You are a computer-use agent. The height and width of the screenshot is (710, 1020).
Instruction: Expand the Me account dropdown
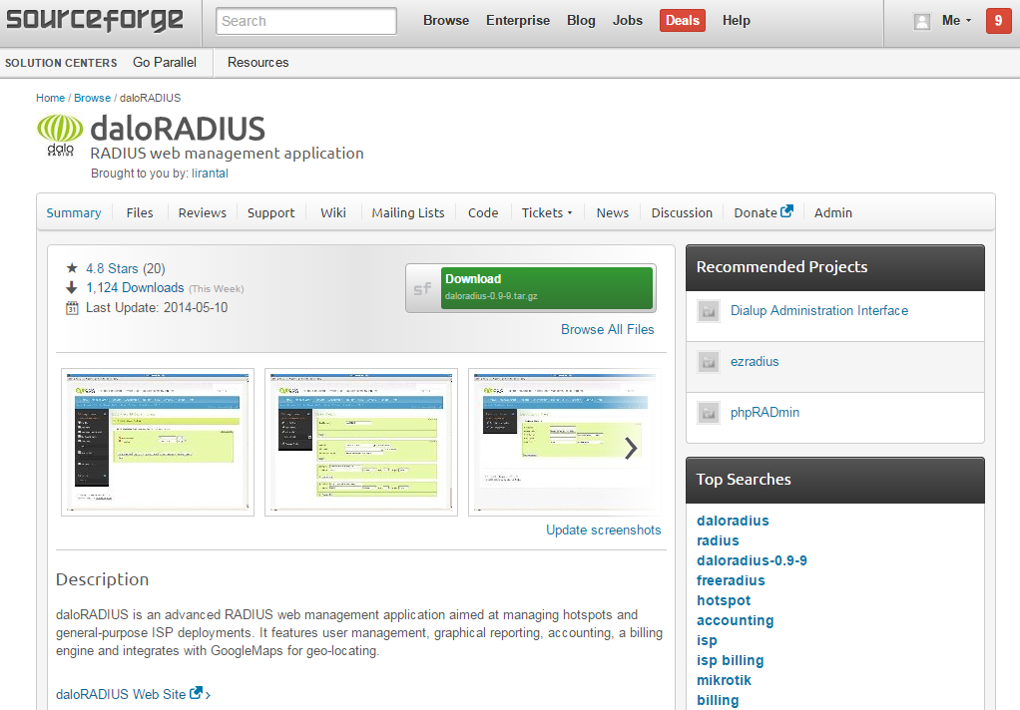click(956, 21)
